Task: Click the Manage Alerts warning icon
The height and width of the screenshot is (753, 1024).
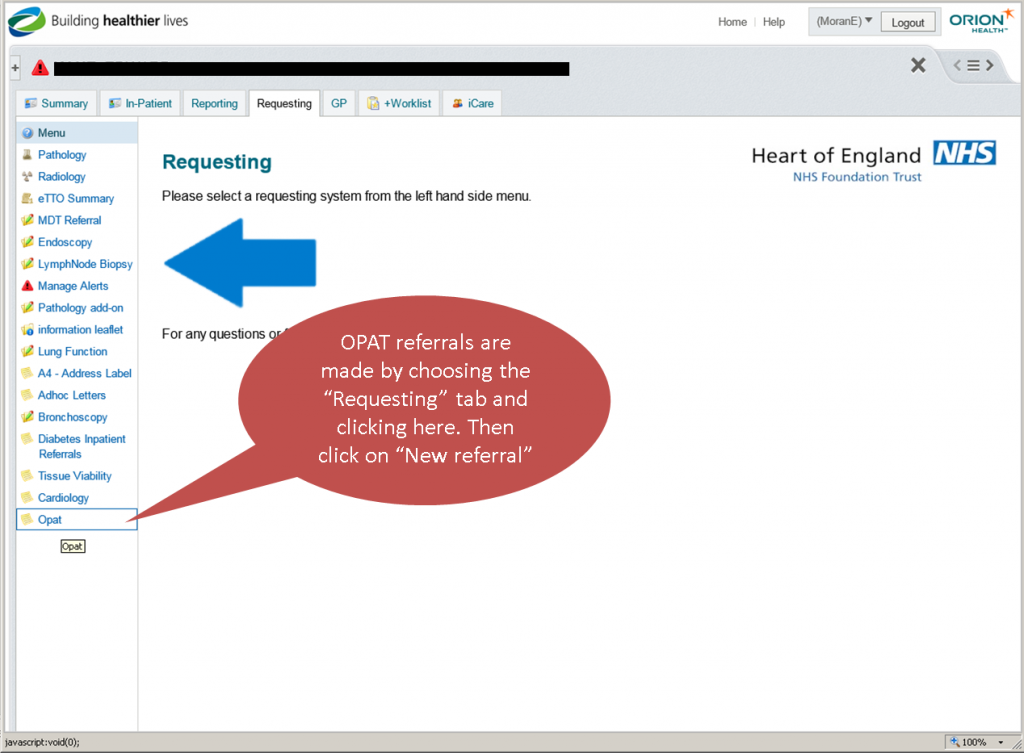Action: [x=28, y=286]
